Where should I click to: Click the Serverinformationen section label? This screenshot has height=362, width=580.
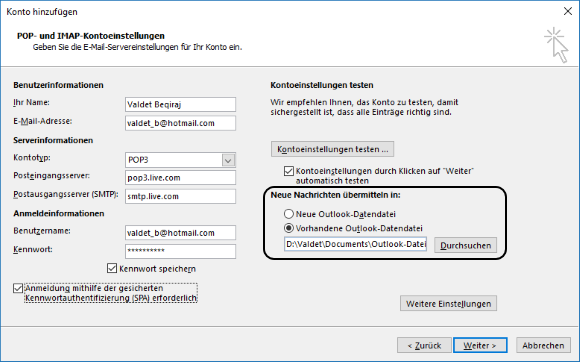tap(53, 140)
